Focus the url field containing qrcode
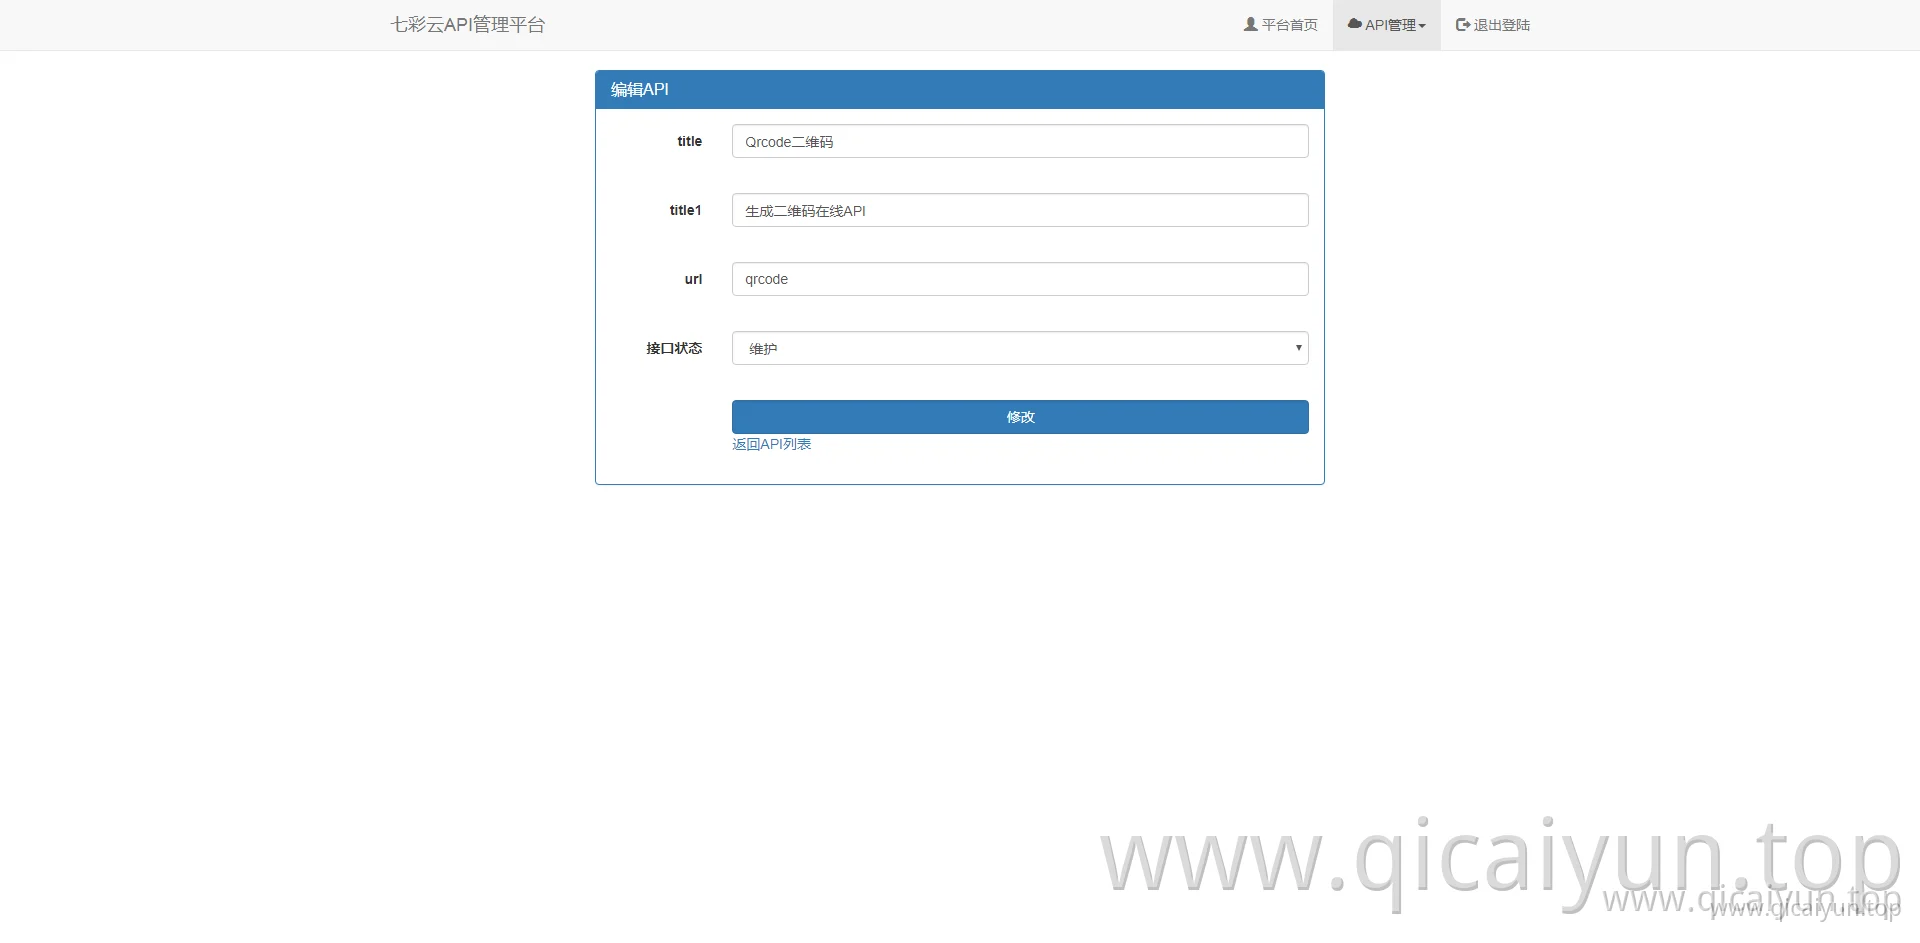This screenshot has height=943, width=1920. (x=1020, y=279)
